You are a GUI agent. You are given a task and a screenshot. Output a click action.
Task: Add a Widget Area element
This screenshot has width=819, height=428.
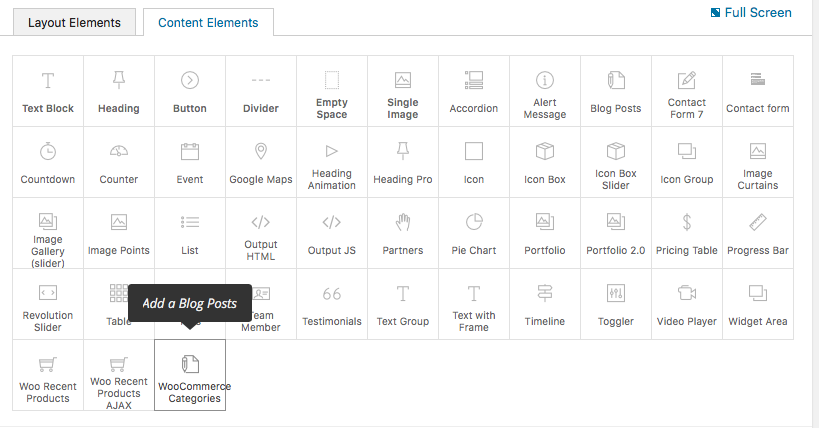click(x=758, y=305)
